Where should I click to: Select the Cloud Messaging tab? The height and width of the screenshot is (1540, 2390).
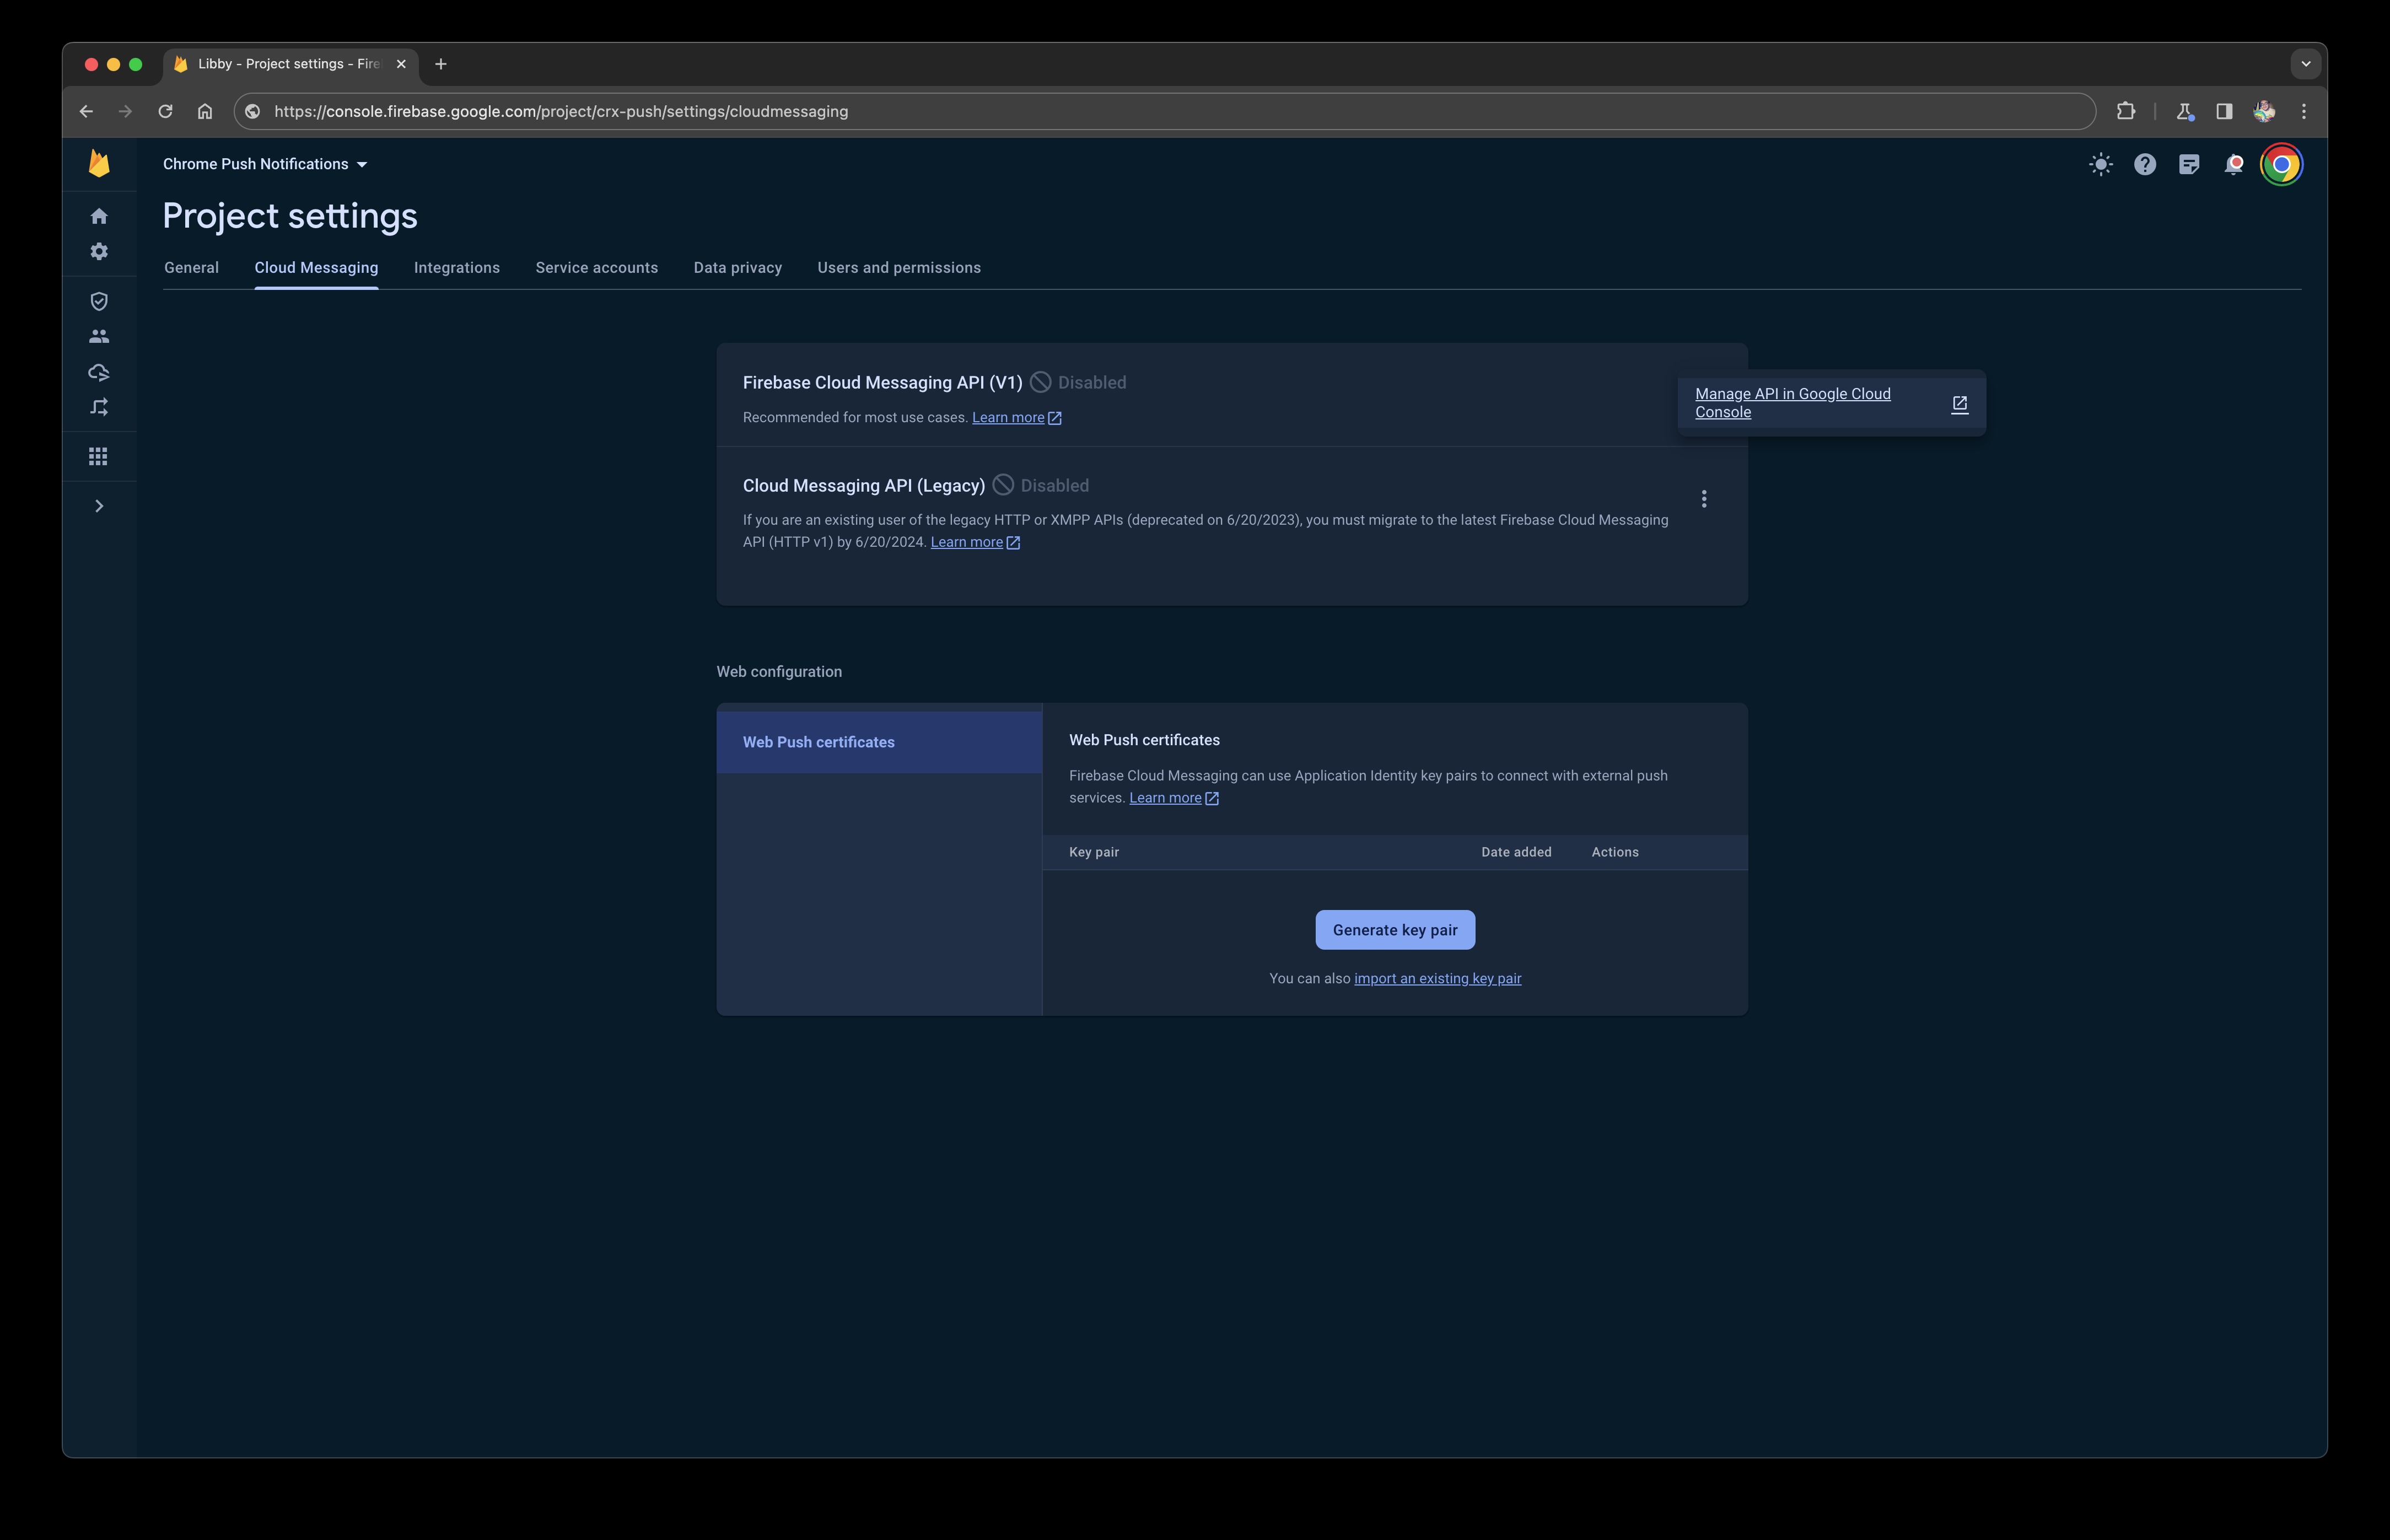click(315, 267)
